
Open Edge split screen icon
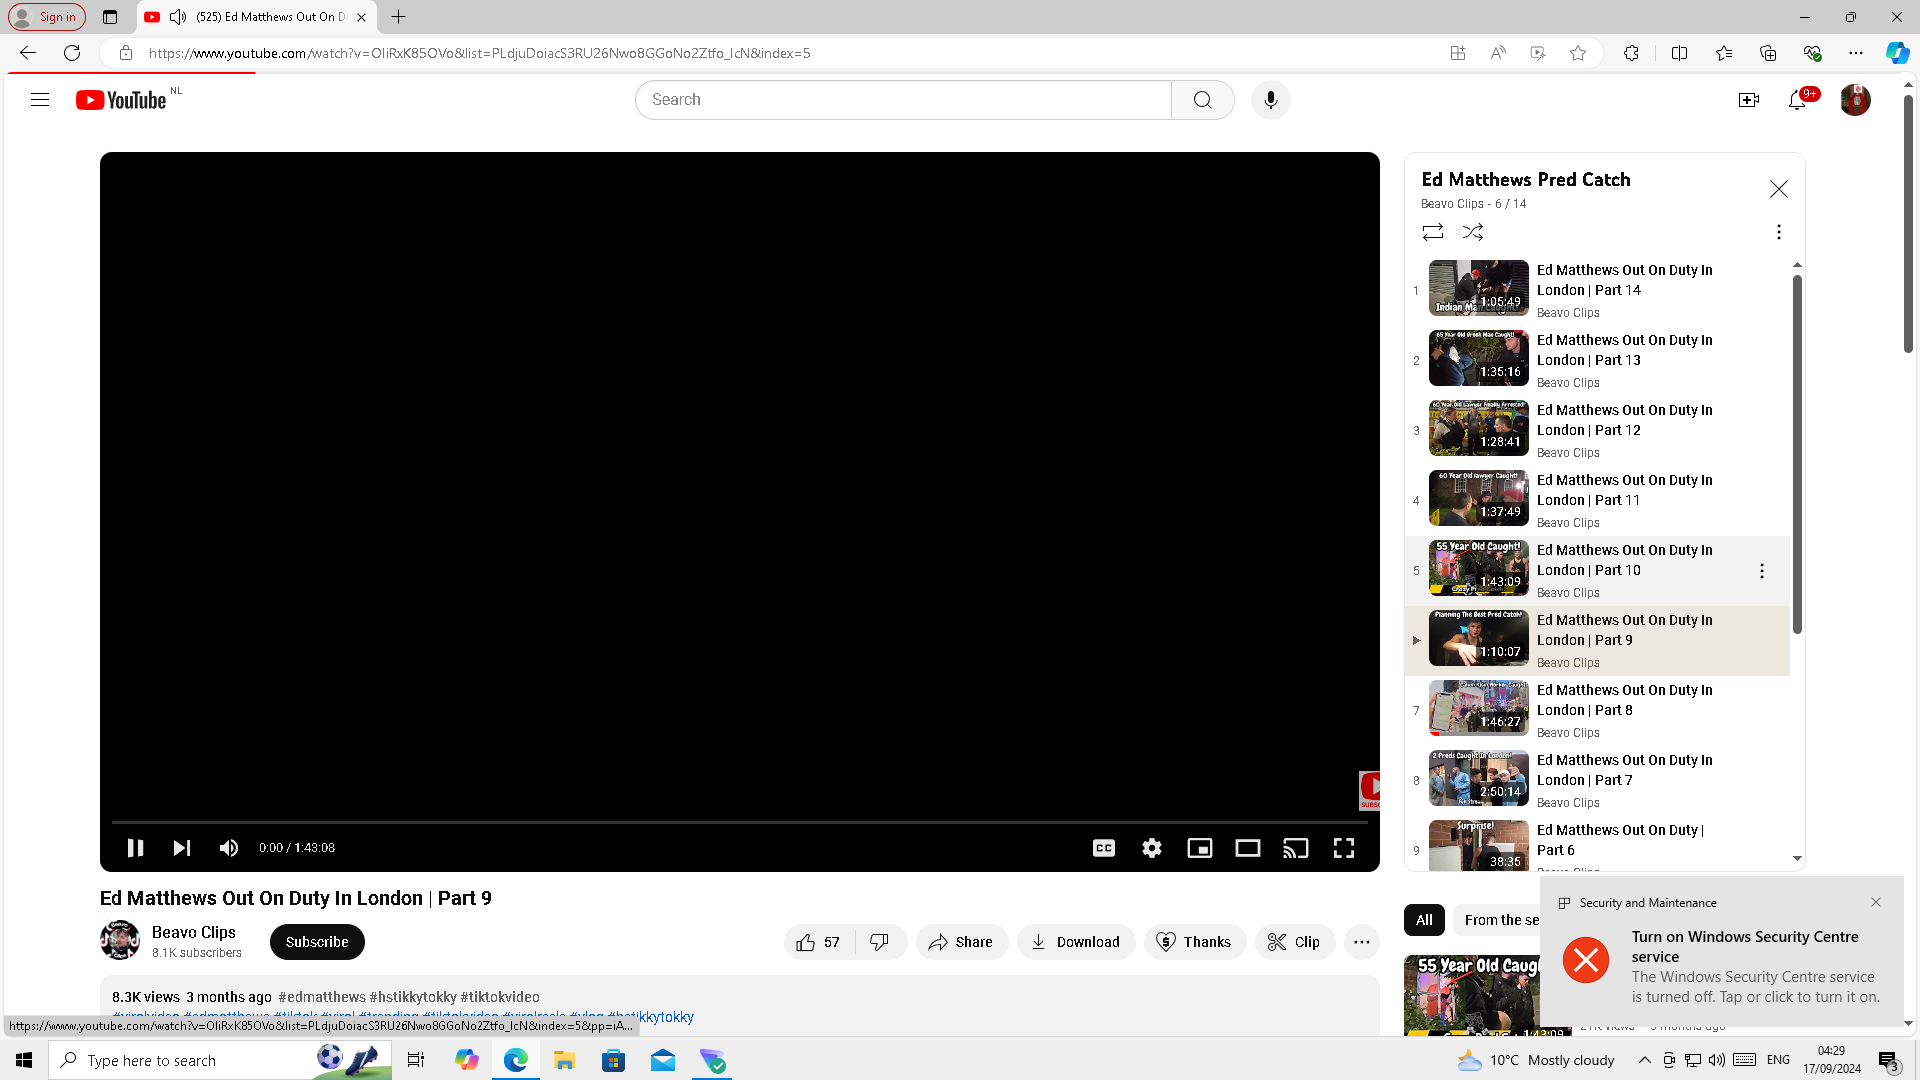[x=1680, y=53]
